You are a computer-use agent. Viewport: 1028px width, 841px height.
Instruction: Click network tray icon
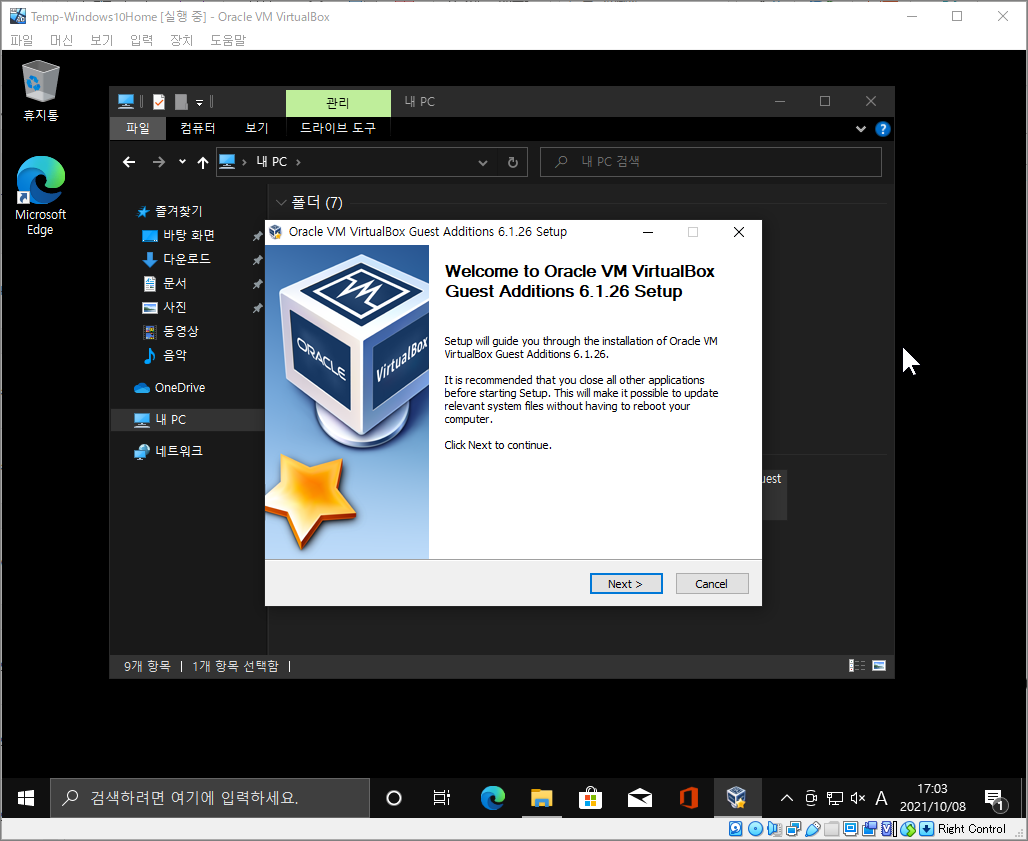click(834, 798)
